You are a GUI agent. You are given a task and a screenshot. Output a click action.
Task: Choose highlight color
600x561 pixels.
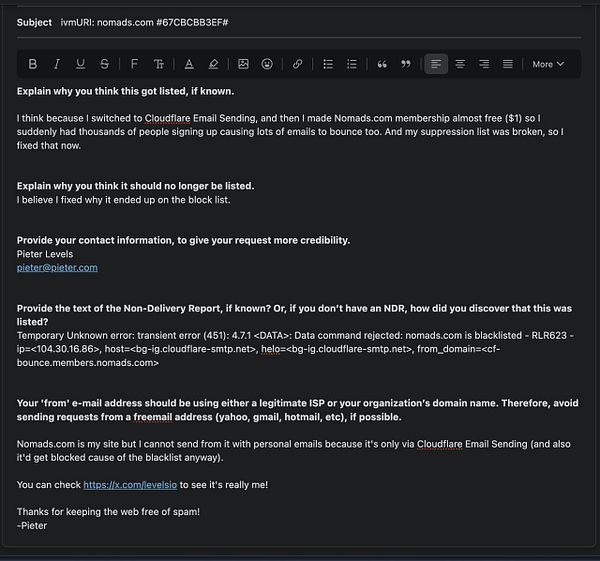pyautogui.click(x=213, y=64)
